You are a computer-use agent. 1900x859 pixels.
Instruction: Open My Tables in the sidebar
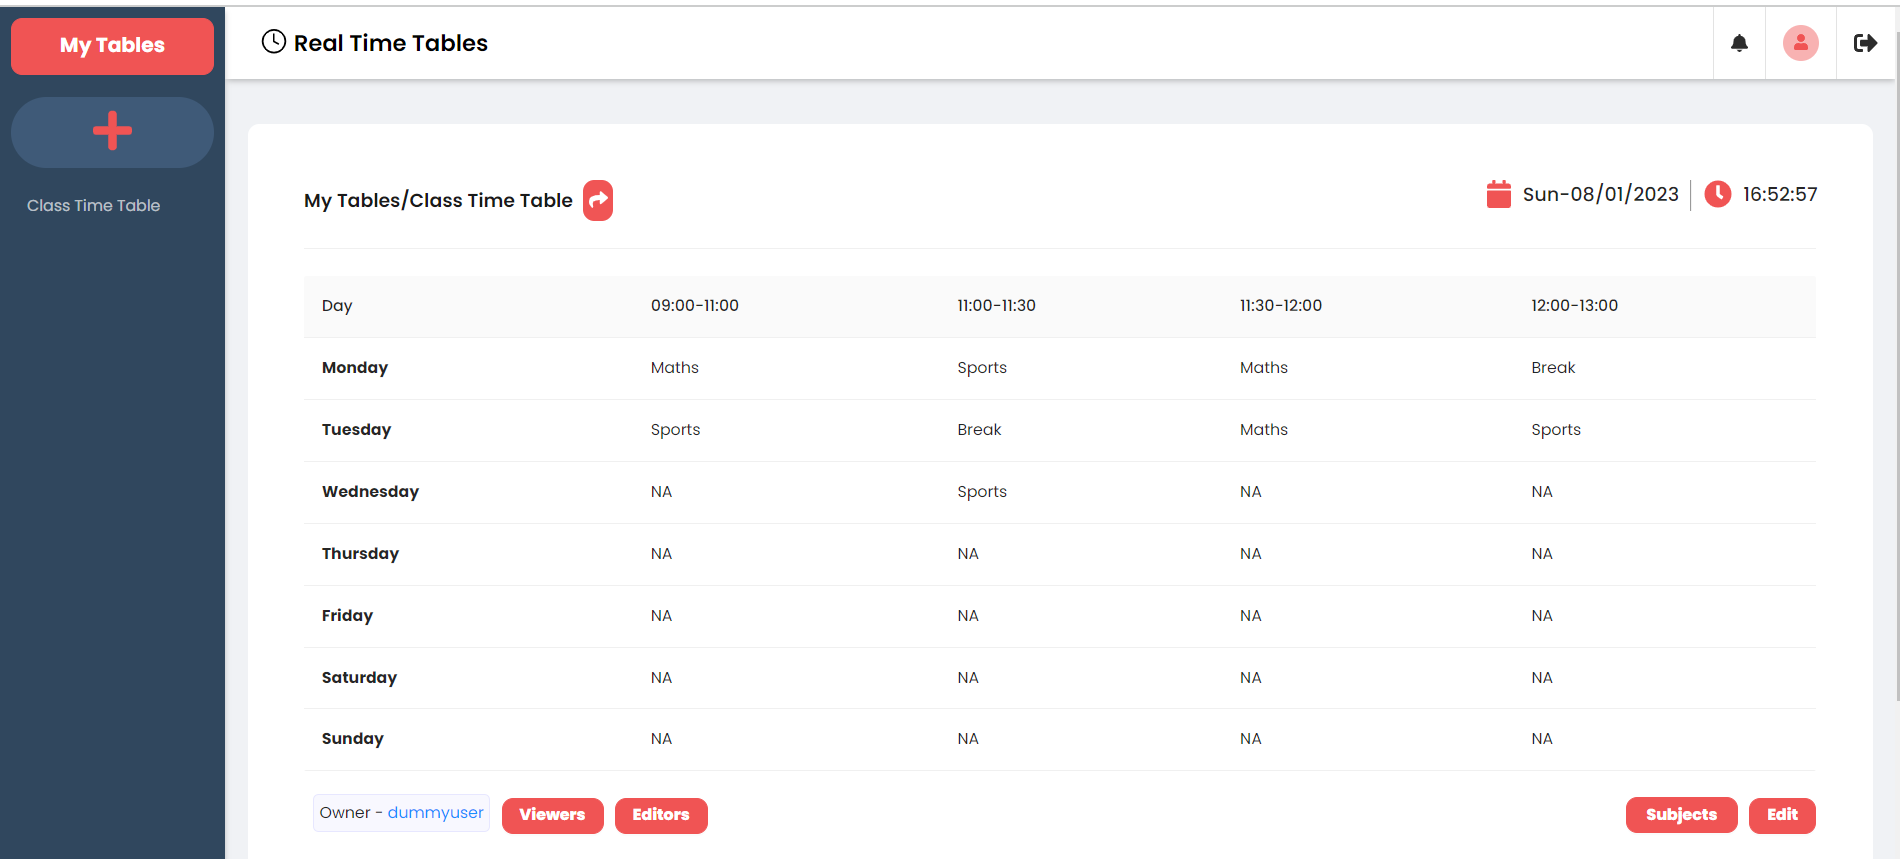pyautogui.click(x=112, y=46)
